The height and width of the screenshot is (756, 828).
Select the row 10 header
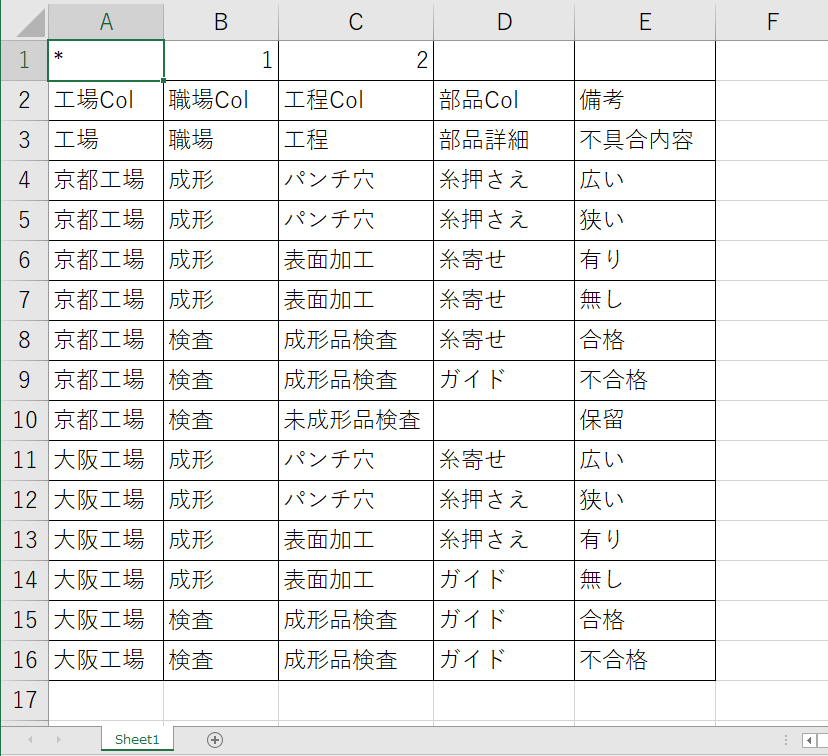(x=24, y=420)
